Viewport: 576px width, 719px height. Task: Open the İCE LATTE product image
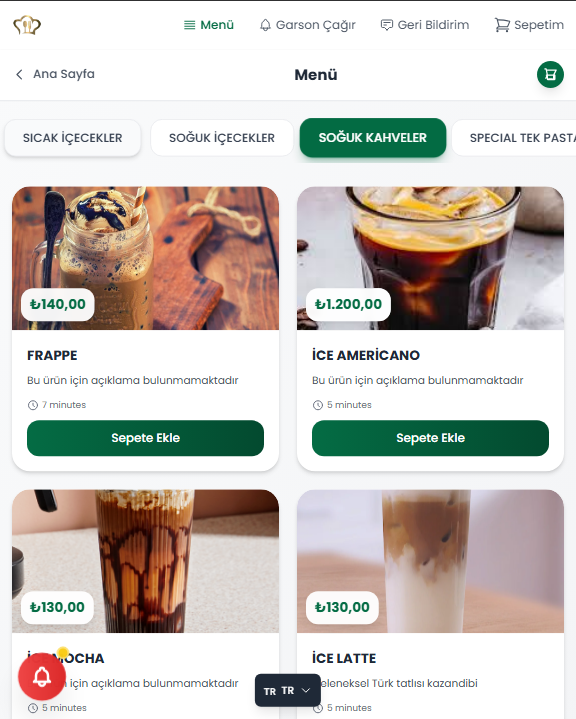pos(430,561)
